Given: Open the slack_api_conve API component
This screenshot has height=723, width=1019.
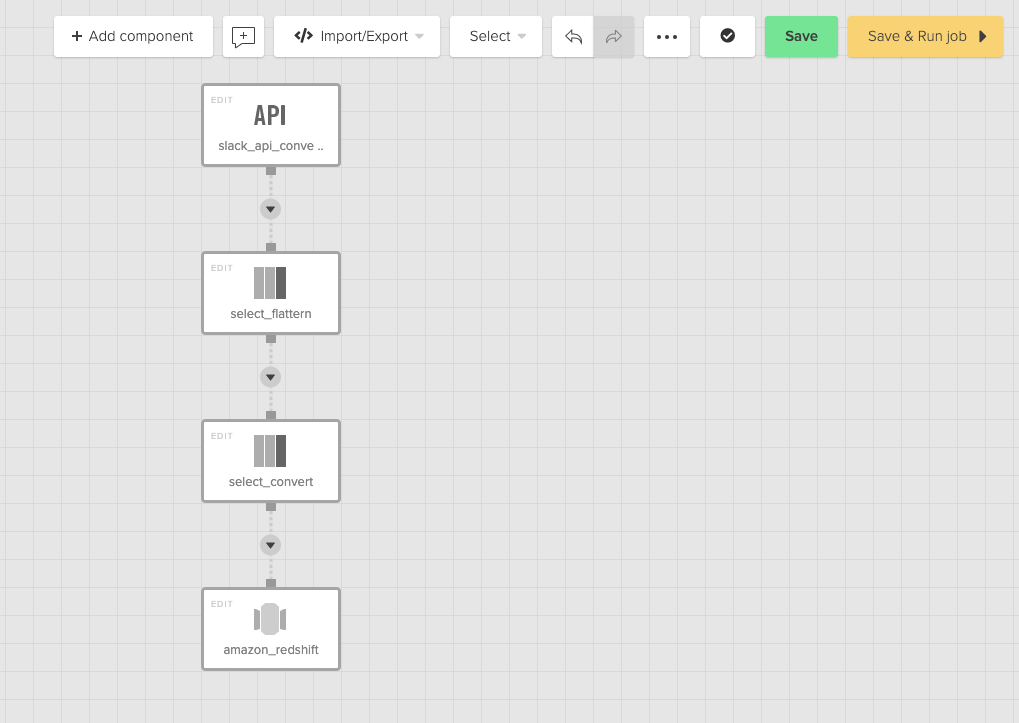Looking at the screenshot, I should click(x=270, y=116).
